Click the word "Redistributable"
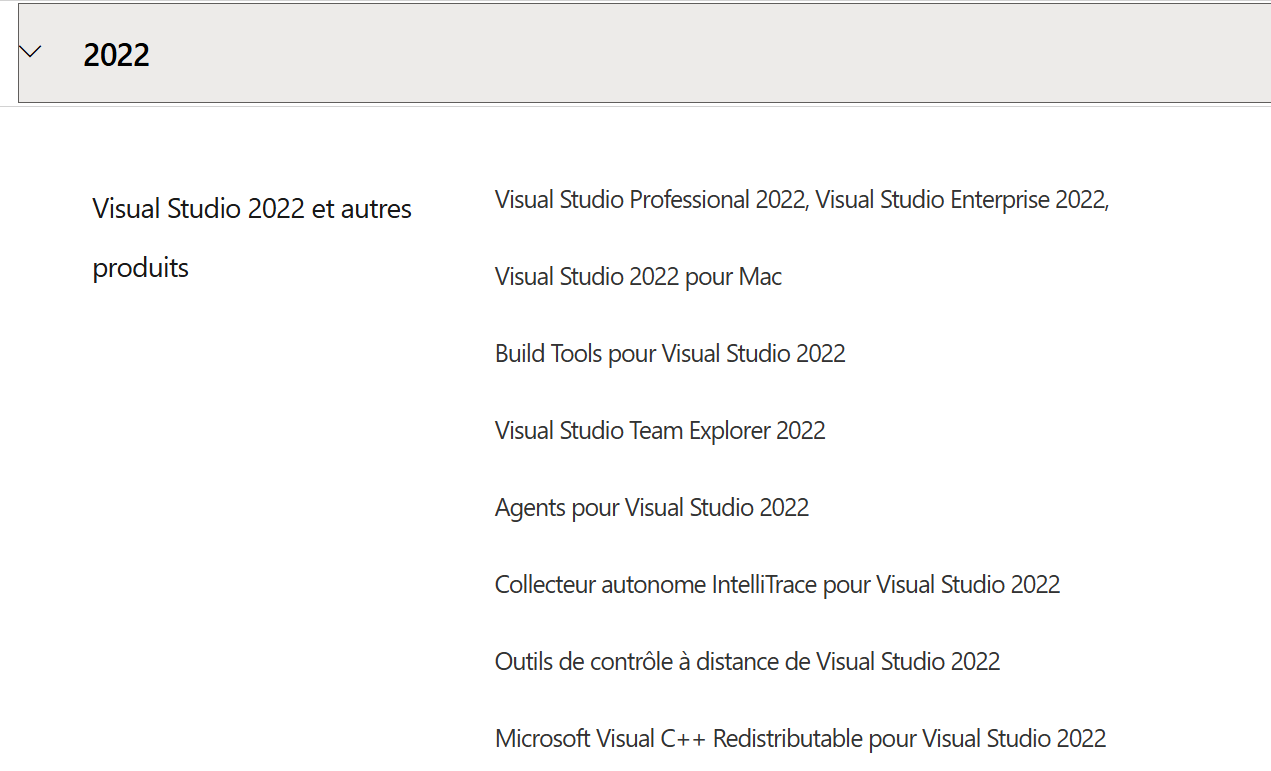This screenshot has width=1271, height=771. (x=788, y=739)
